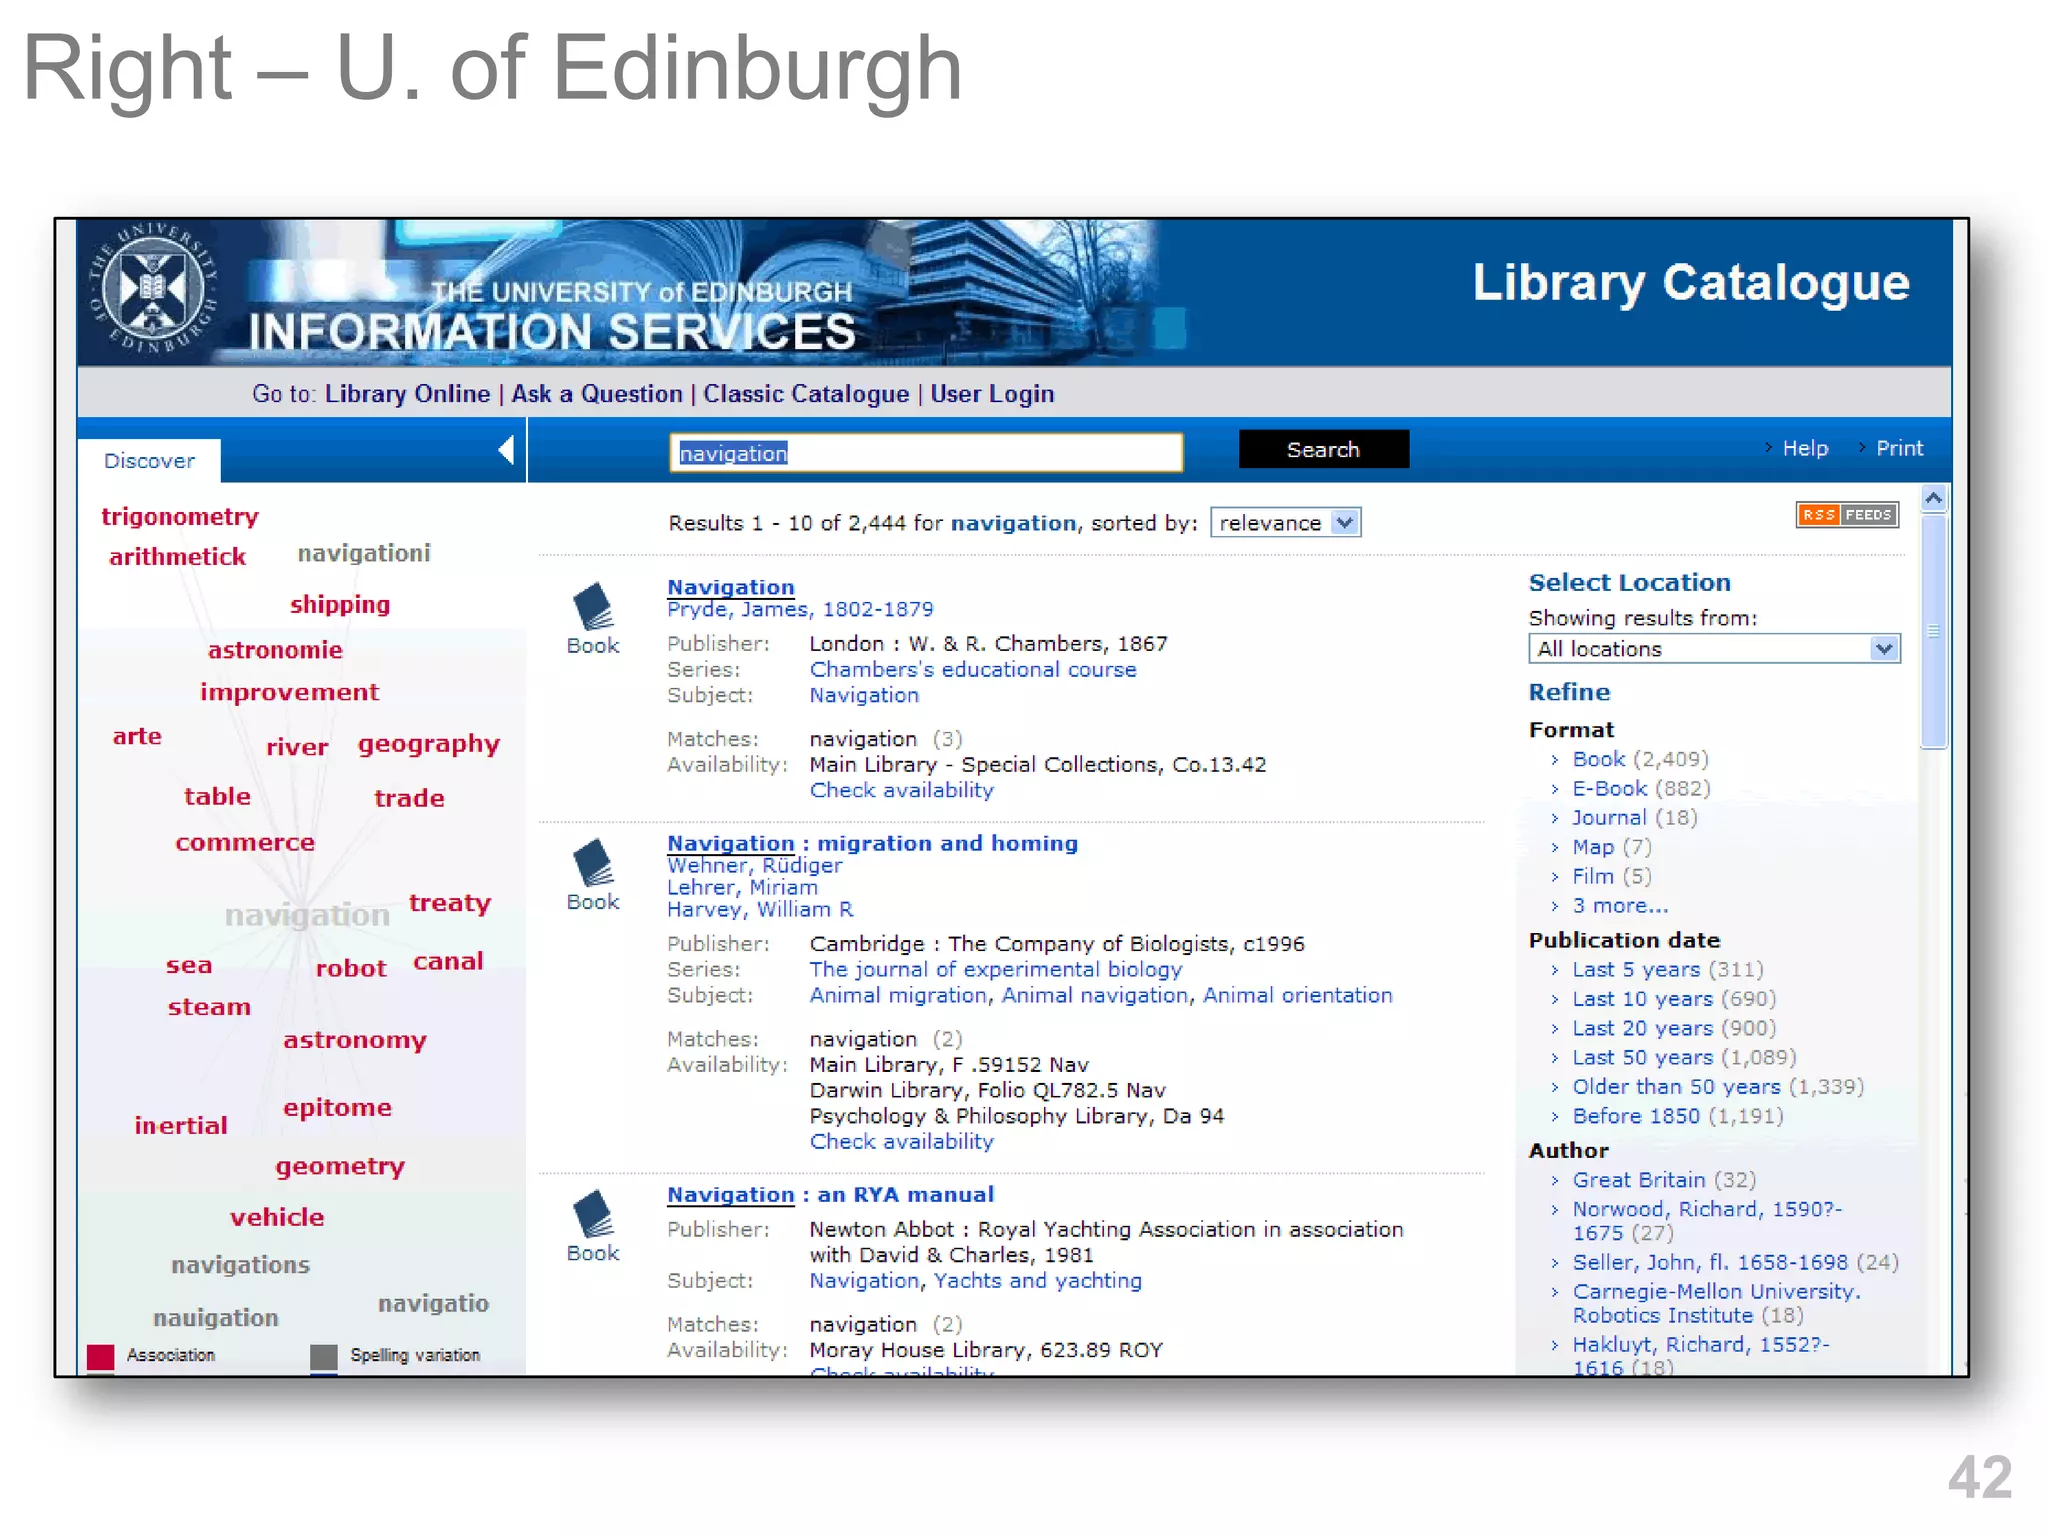Refine format to E-Book (882)

click(x=1641, y=788)
